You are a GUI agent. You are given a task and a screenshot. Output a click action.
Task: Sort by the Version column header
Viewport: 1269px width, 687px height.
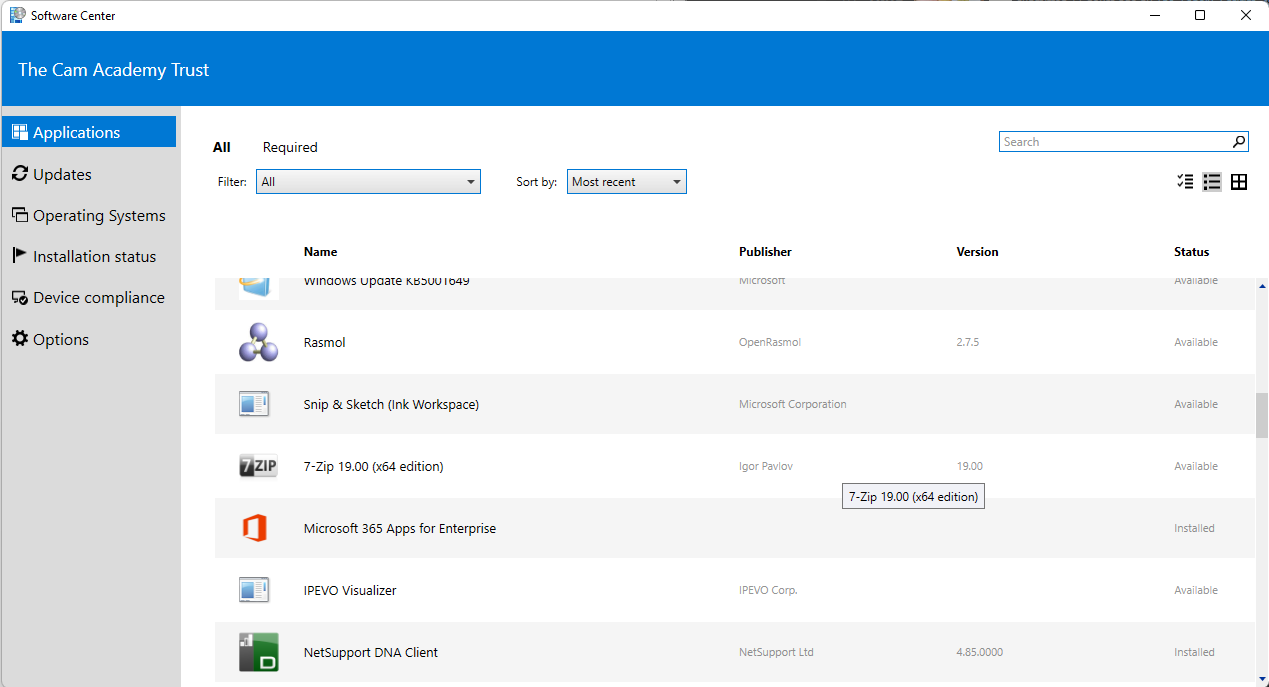[977, 252]
